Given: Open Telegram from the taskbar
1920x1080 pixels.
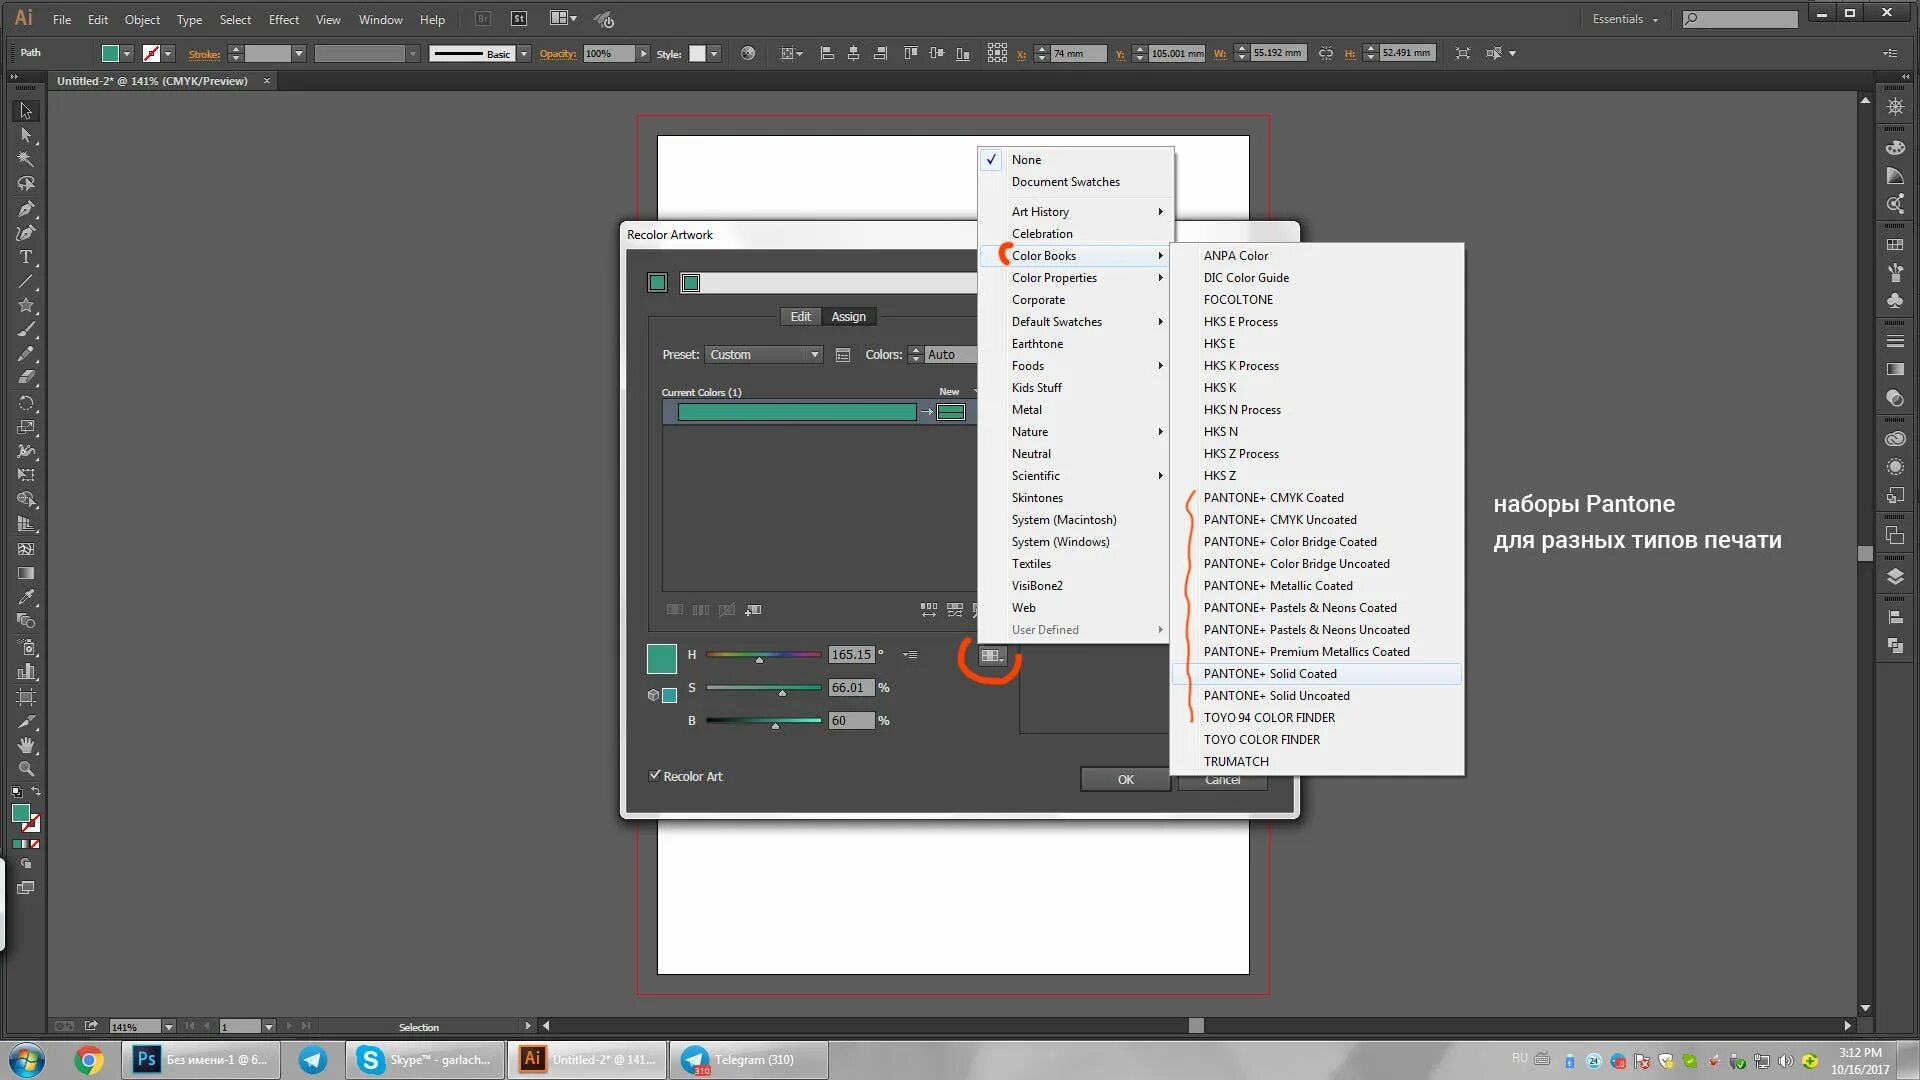Looking at the screenshot, I should (x=753, y=1060).
